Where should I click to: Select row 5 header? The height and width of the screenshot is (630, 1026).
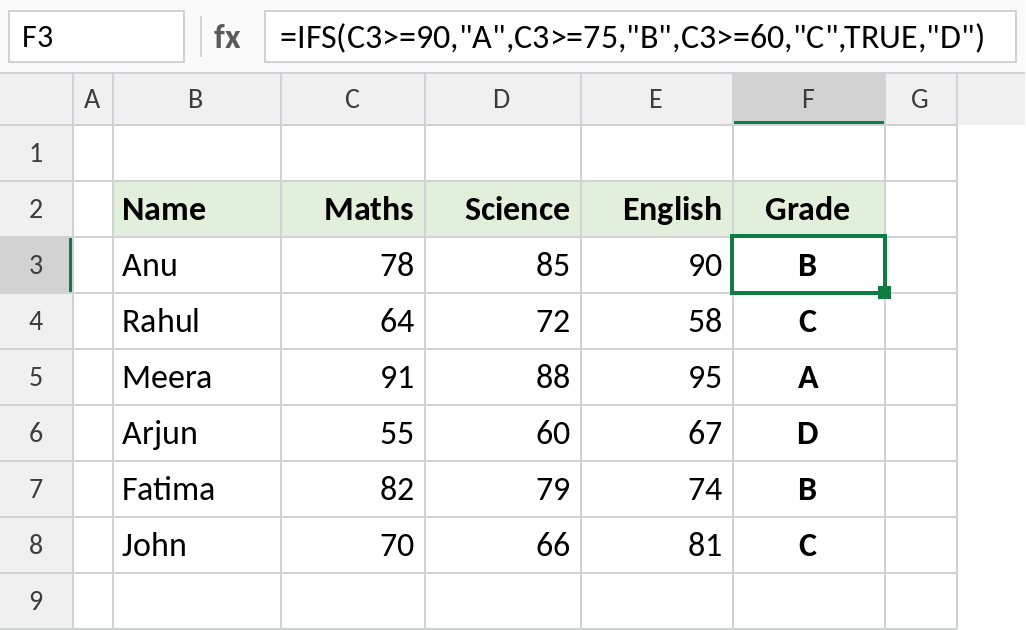click(36, 377)
